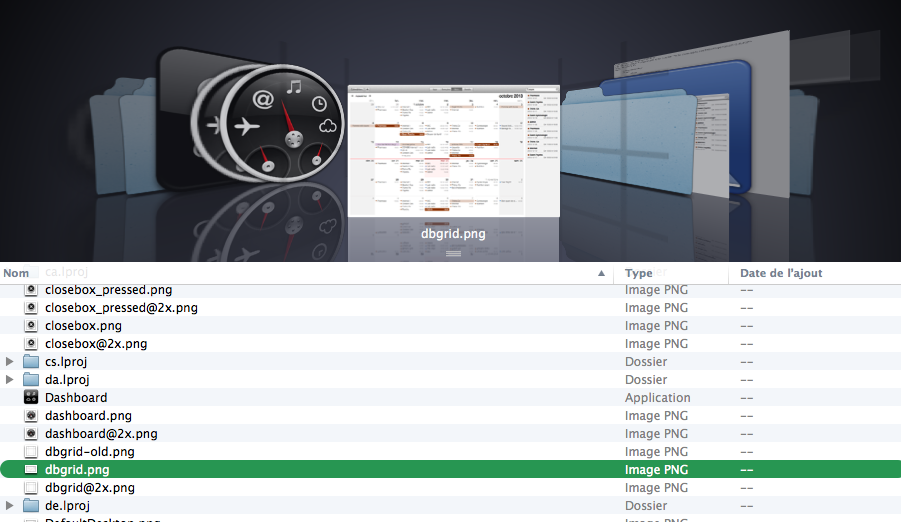Click the Dossier type of de.lproj row

[646, 505]
